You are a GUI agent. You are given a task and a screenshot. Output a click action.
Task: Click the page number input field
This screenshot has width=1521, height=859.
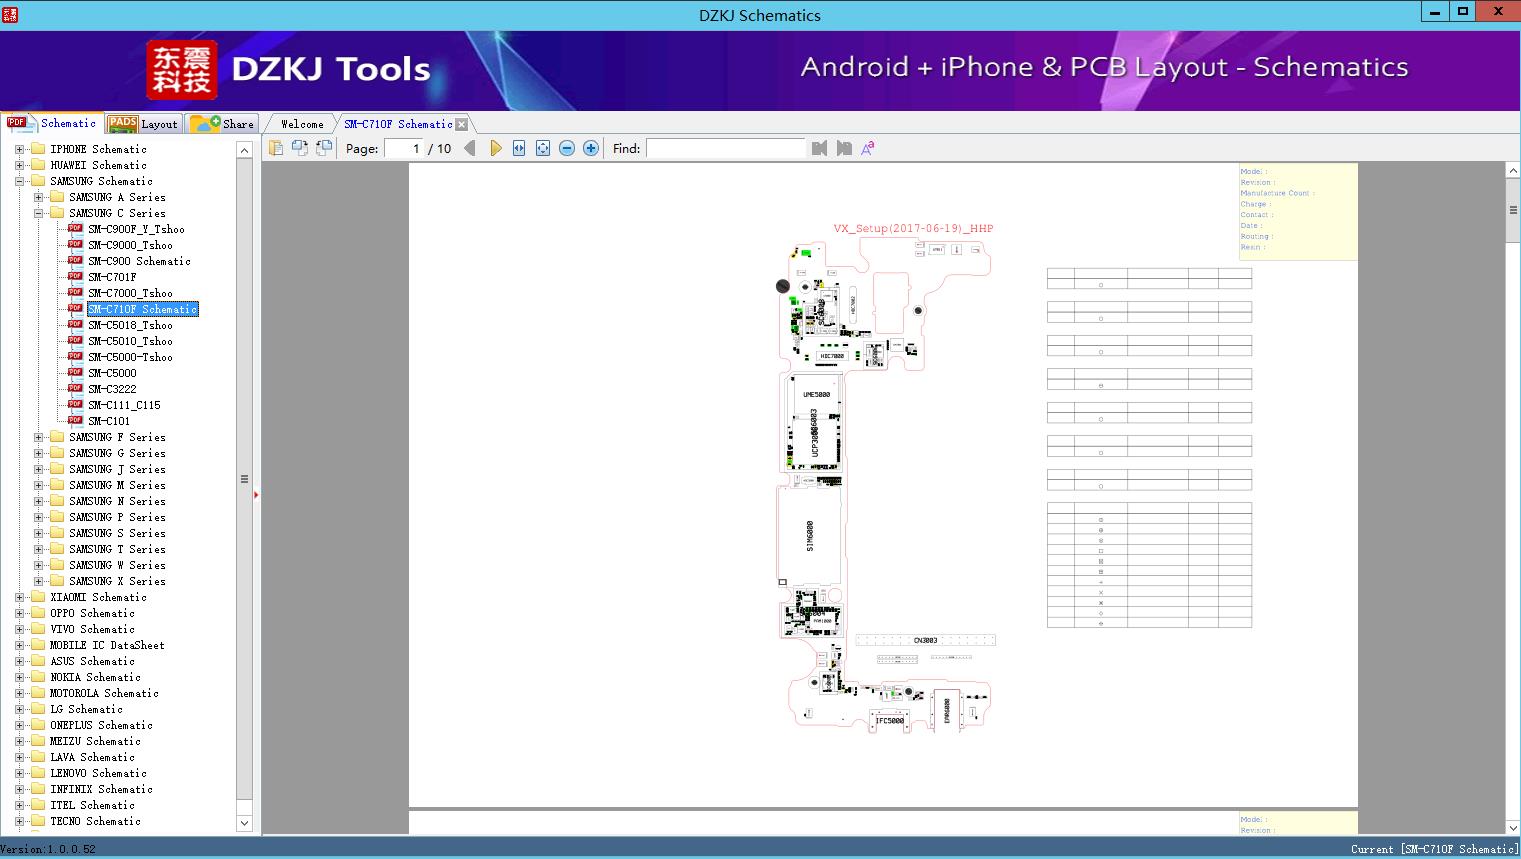click(404, 148)
